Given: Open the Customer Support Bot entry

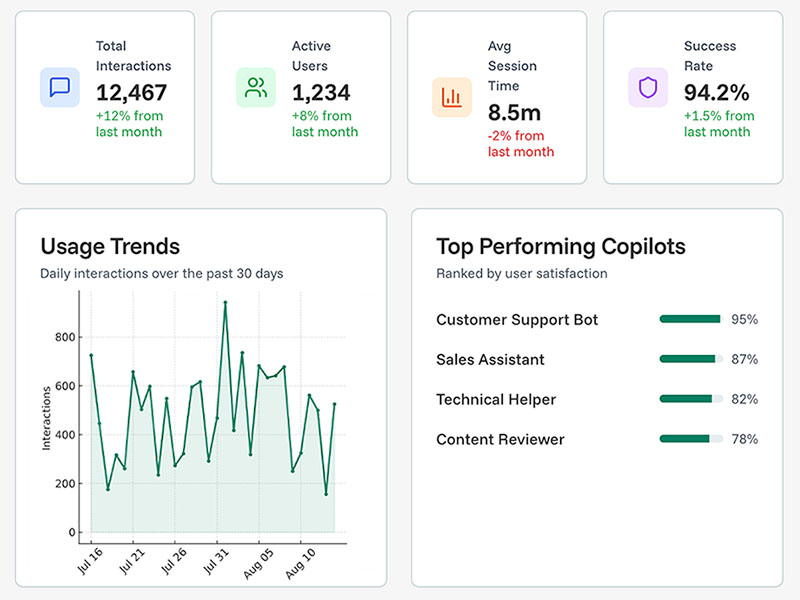Looking at the screenshot, I should pos(517,320).
